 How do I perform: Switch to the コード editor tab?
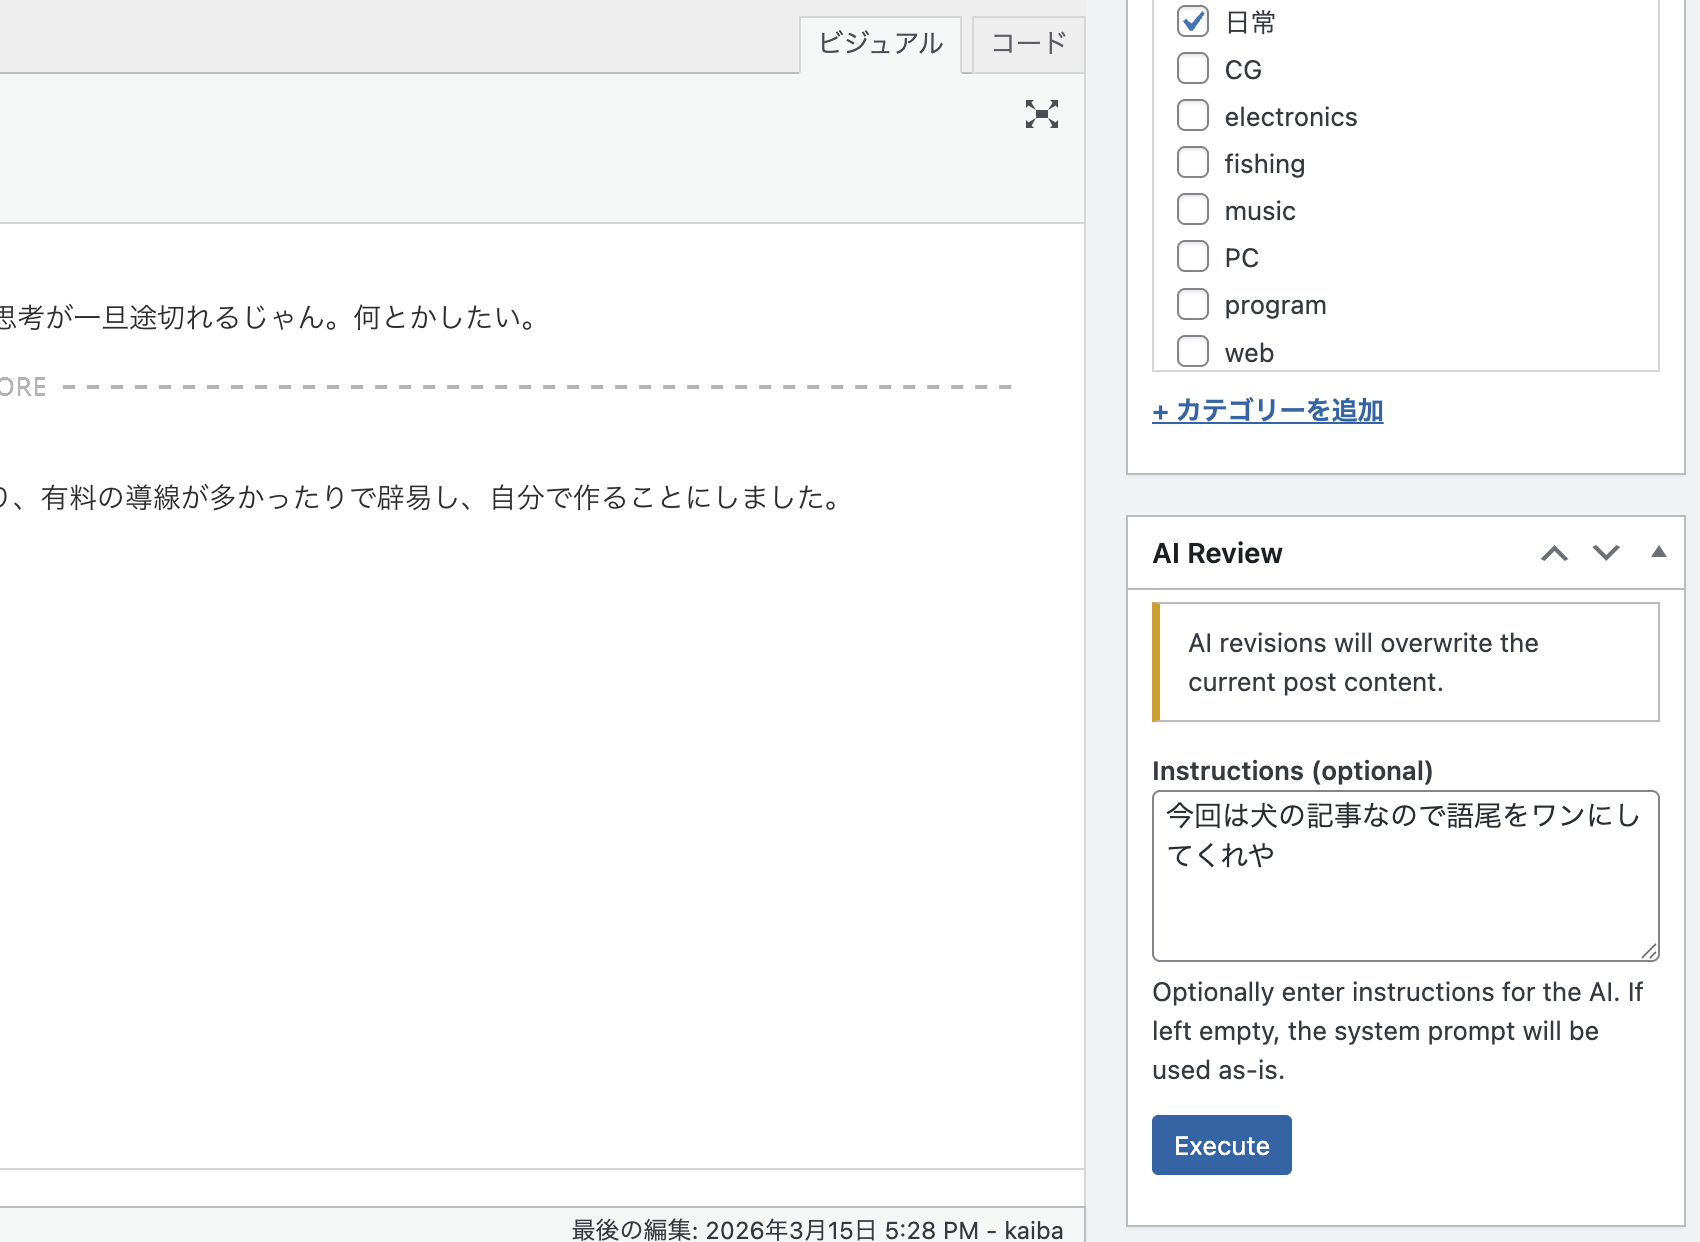(x=1028, y=43)
